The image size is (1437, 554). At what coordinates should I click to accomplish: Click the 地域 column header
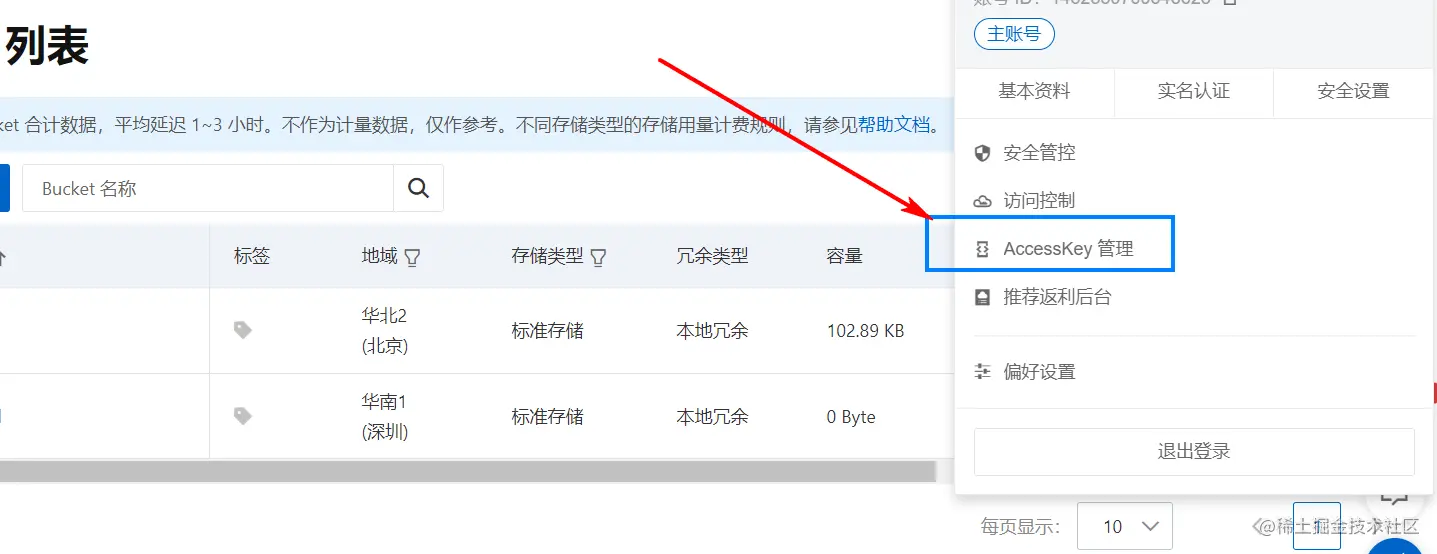380,256
